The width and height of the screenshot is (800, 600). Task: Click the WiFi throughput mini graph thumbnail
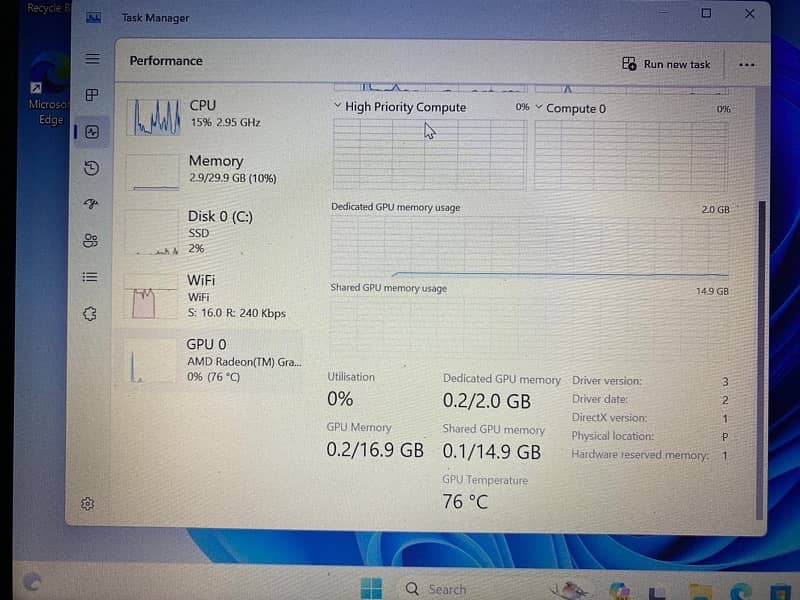150,297
